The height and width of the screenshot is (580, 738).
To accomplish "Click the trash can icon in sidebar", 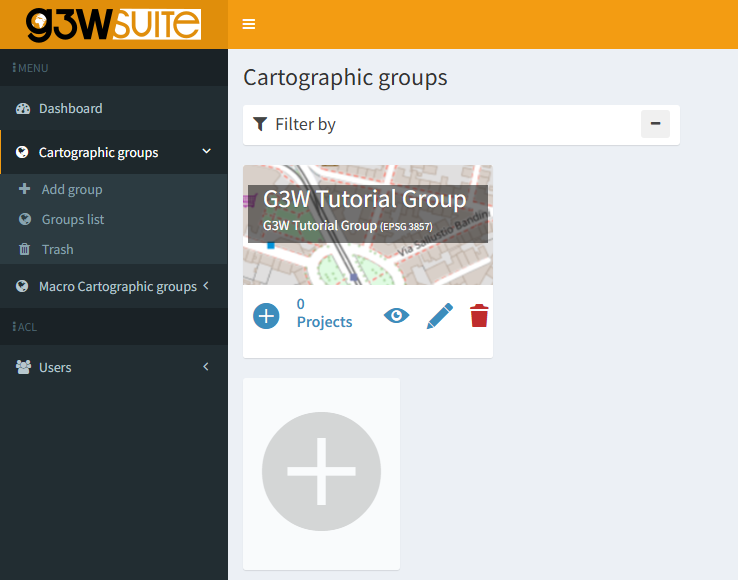I will click(24, 249).
